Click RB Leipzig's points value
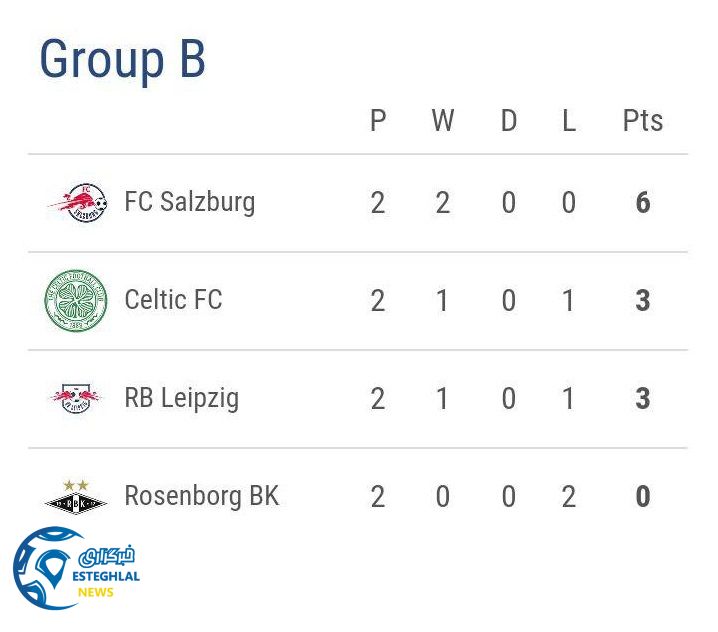 (x=643, y=399)
